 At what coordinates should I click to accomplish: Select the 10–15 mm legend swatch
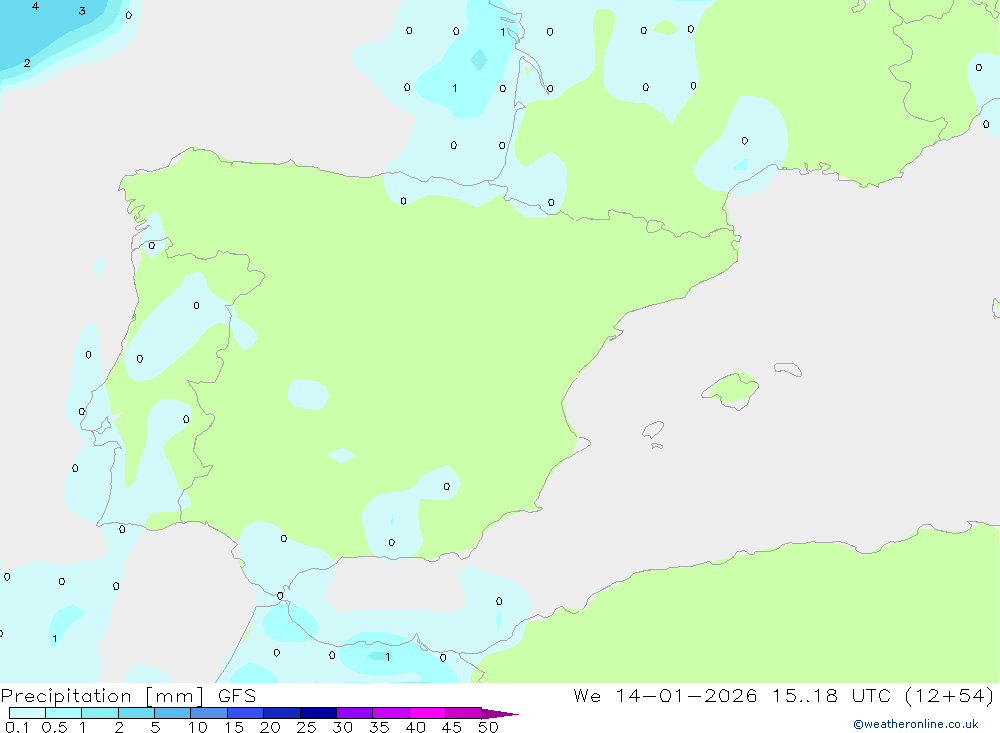pyautogui.click(x=209, y=713)
